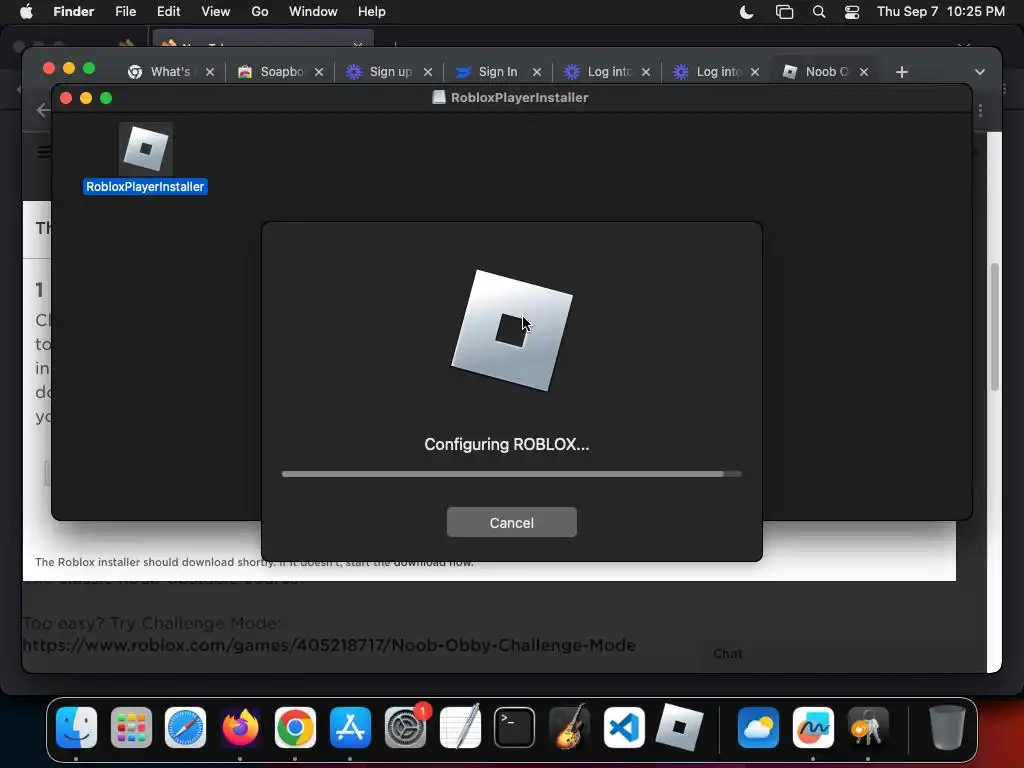Open Terminal from the dock
The height and width of the screenshot is (768, 1024).
tap(515, 727)
